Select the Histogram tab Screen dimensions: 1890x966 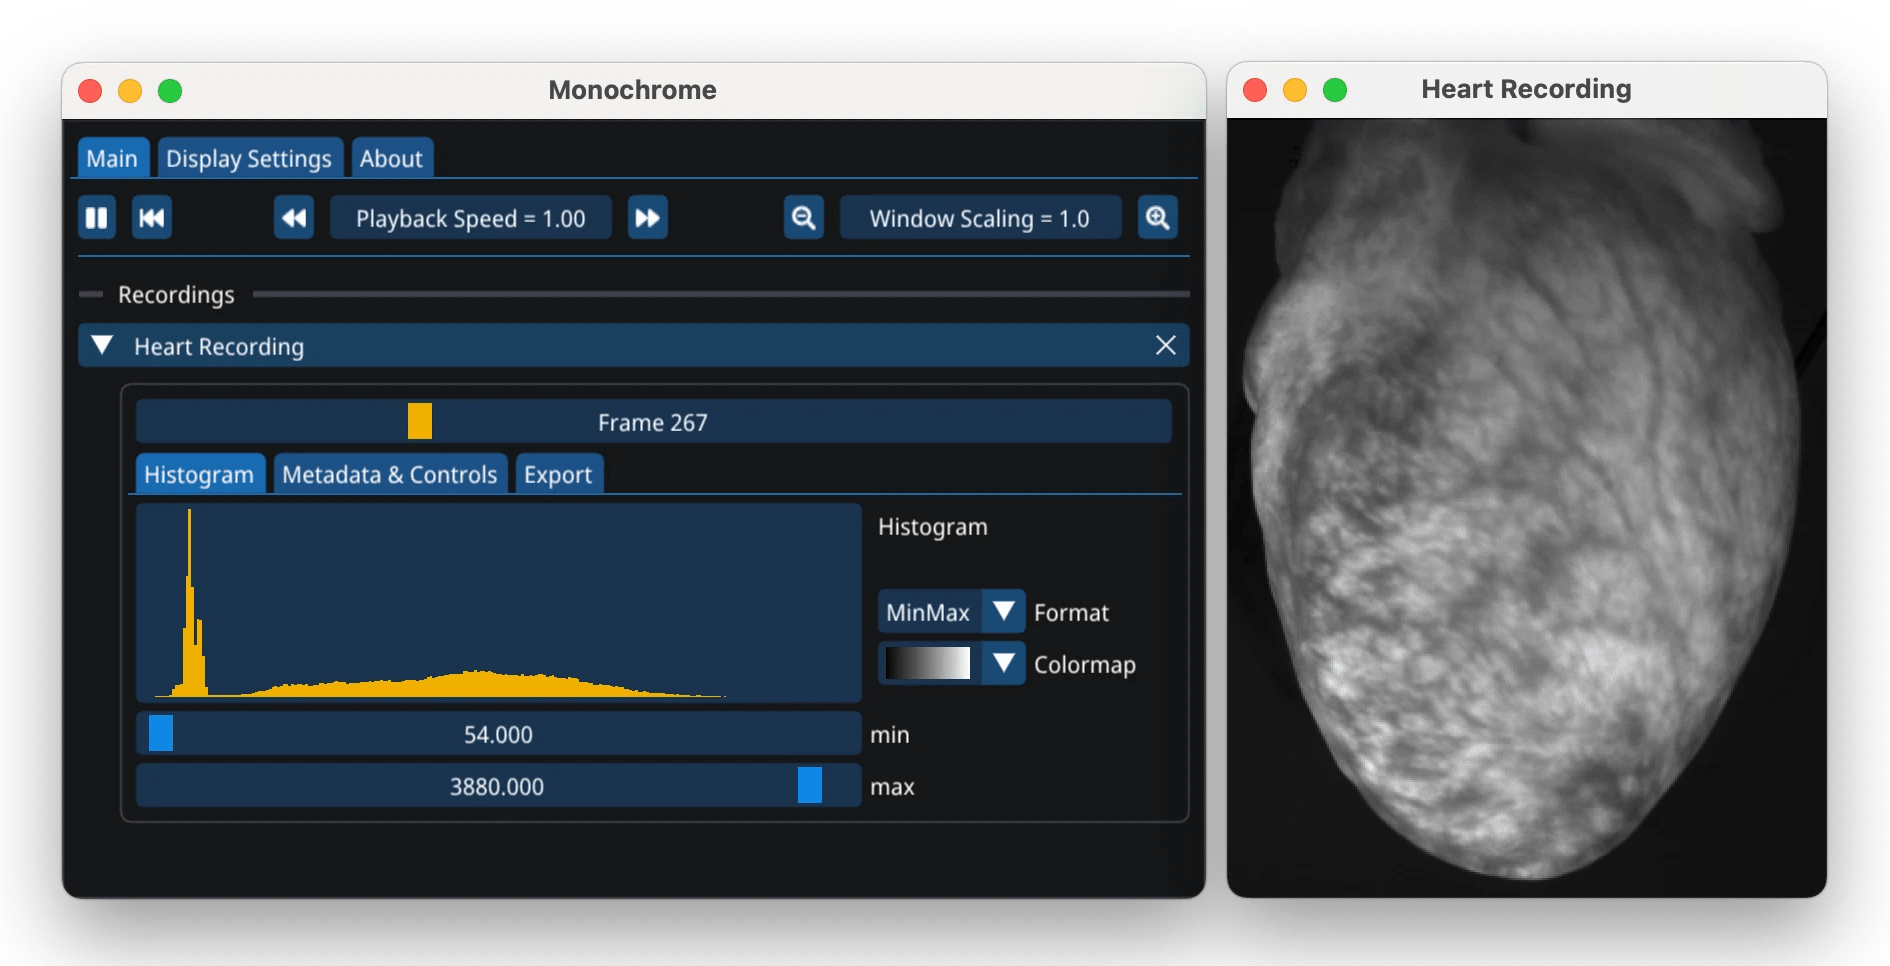199,474
